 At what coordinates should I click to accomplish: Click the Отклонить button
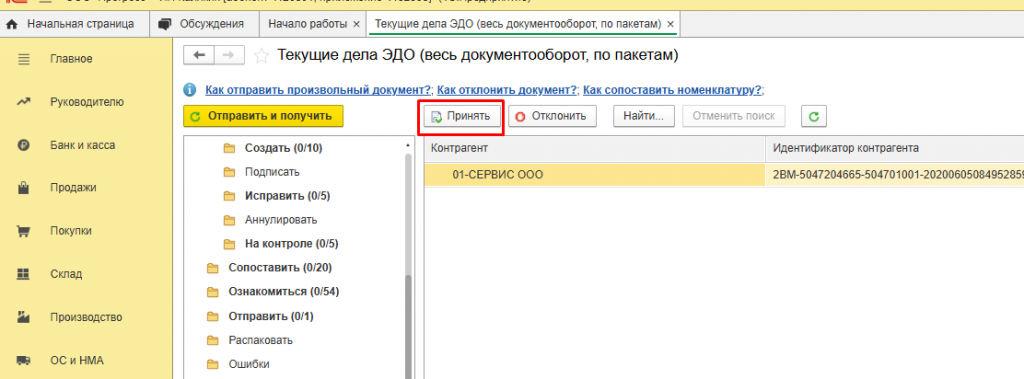pyautogui.click(x=551, y=116)
